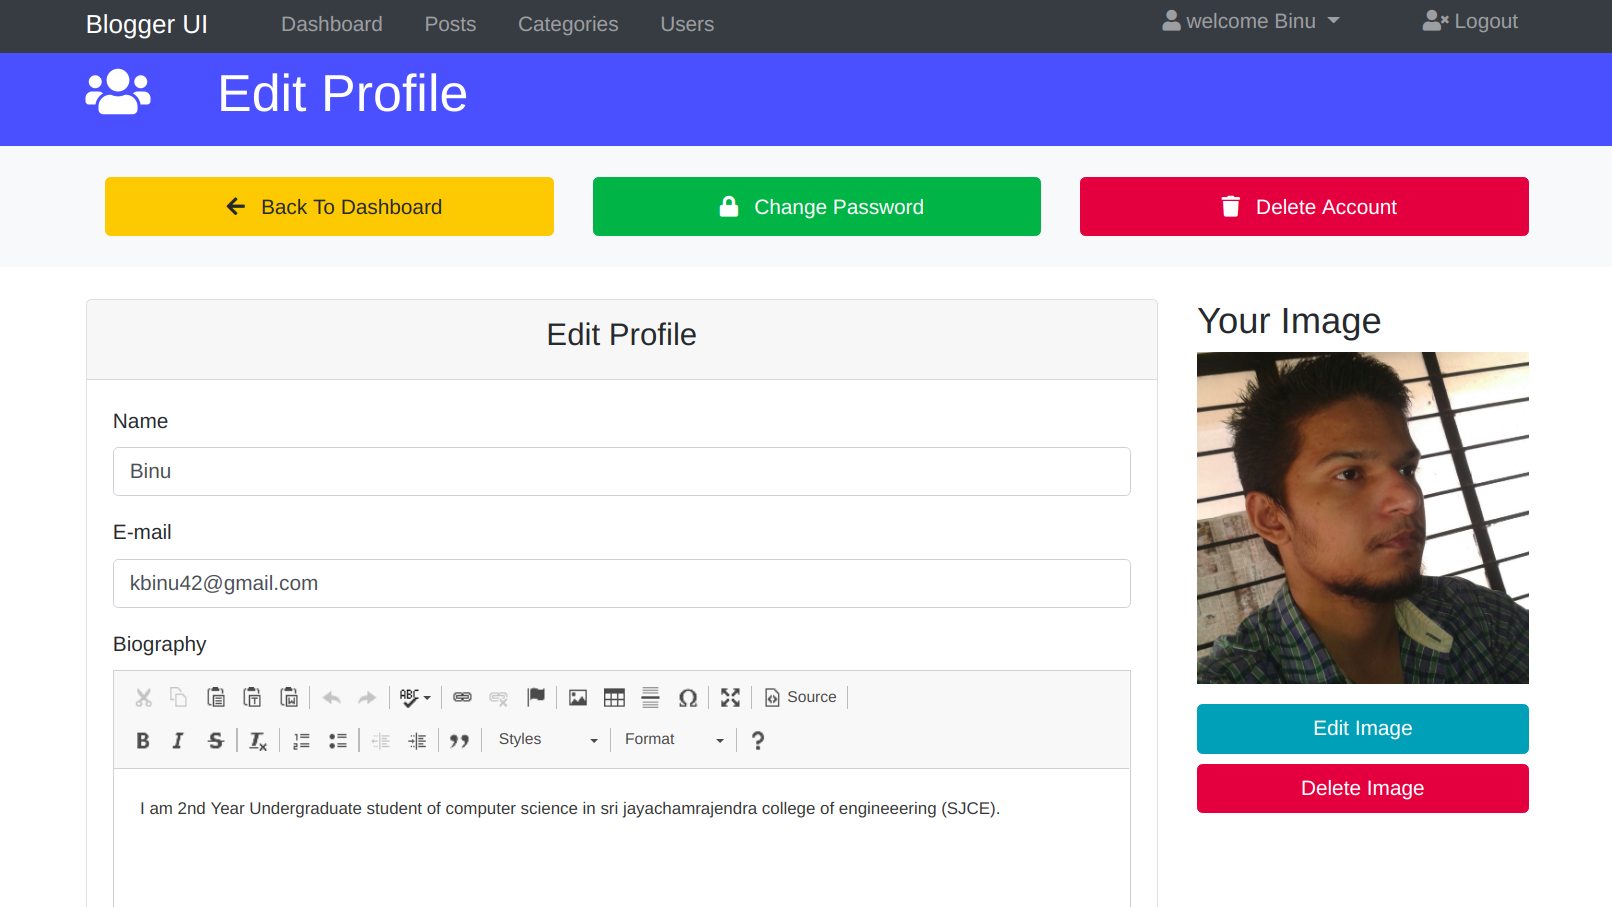The height and width of the screenshot is (907, 1612).
Task: Open the Format dropdown
Action: (674, 740)
